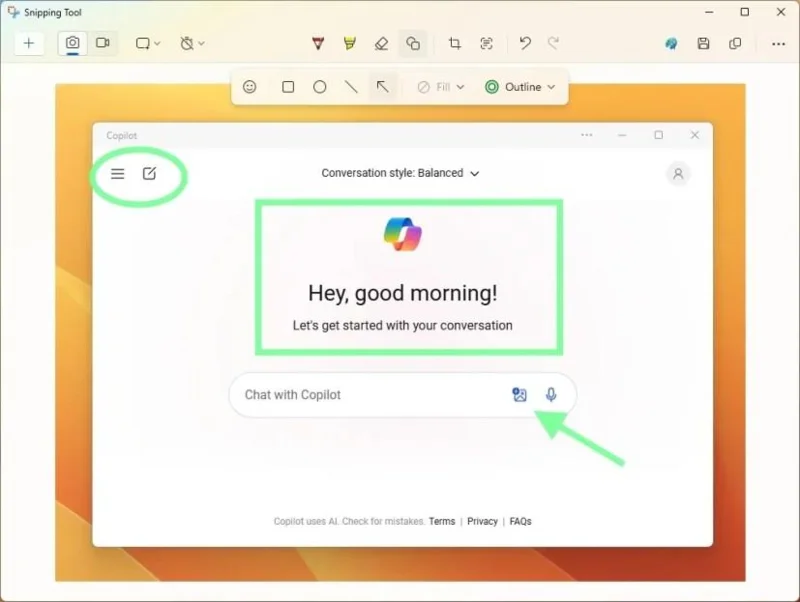Start a new snip with plus button
This screenshot has height=602, width=800.
click(29, 43)
